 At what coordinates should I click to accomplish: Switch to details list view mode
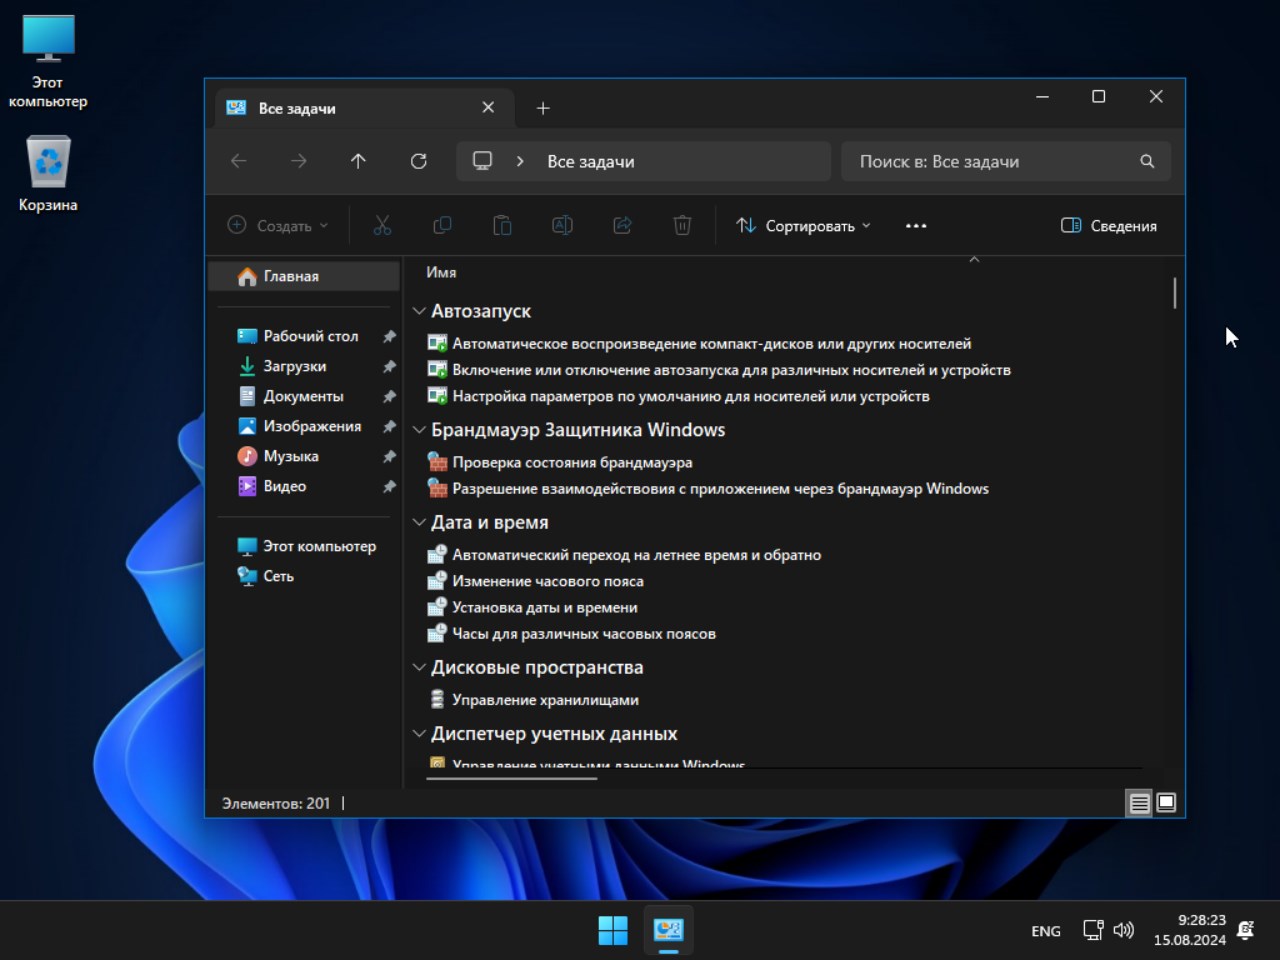tap(1139, 803)
